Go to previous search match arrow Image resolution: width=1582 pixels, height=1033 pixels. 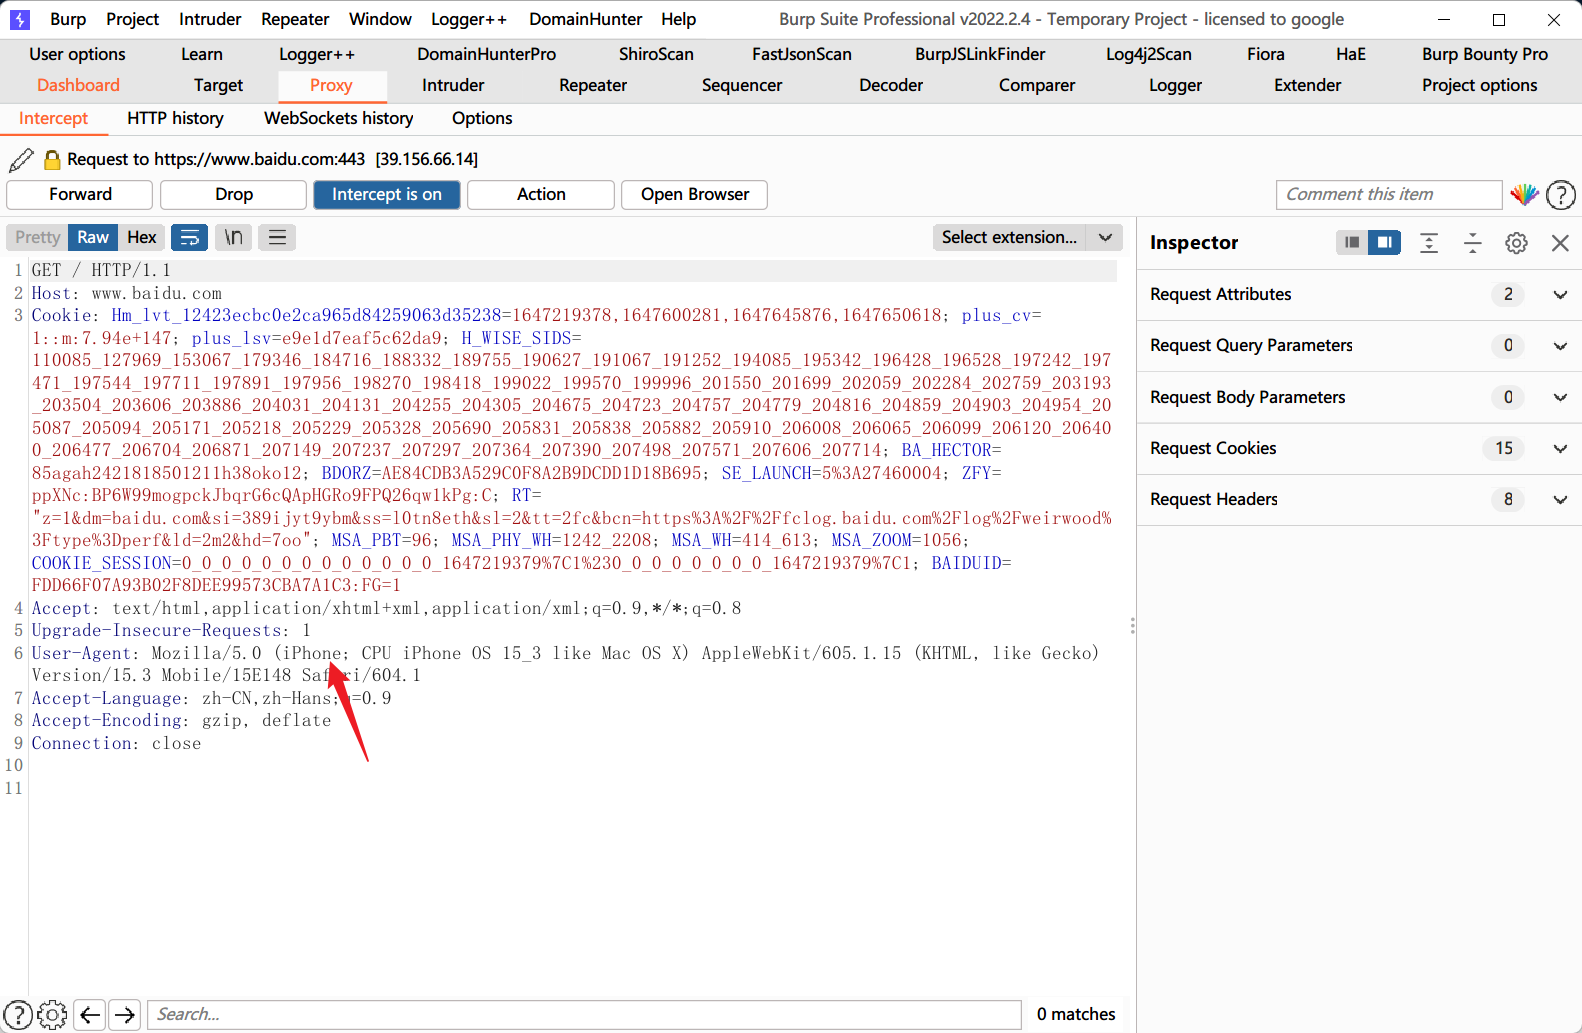click(90, 1014)
